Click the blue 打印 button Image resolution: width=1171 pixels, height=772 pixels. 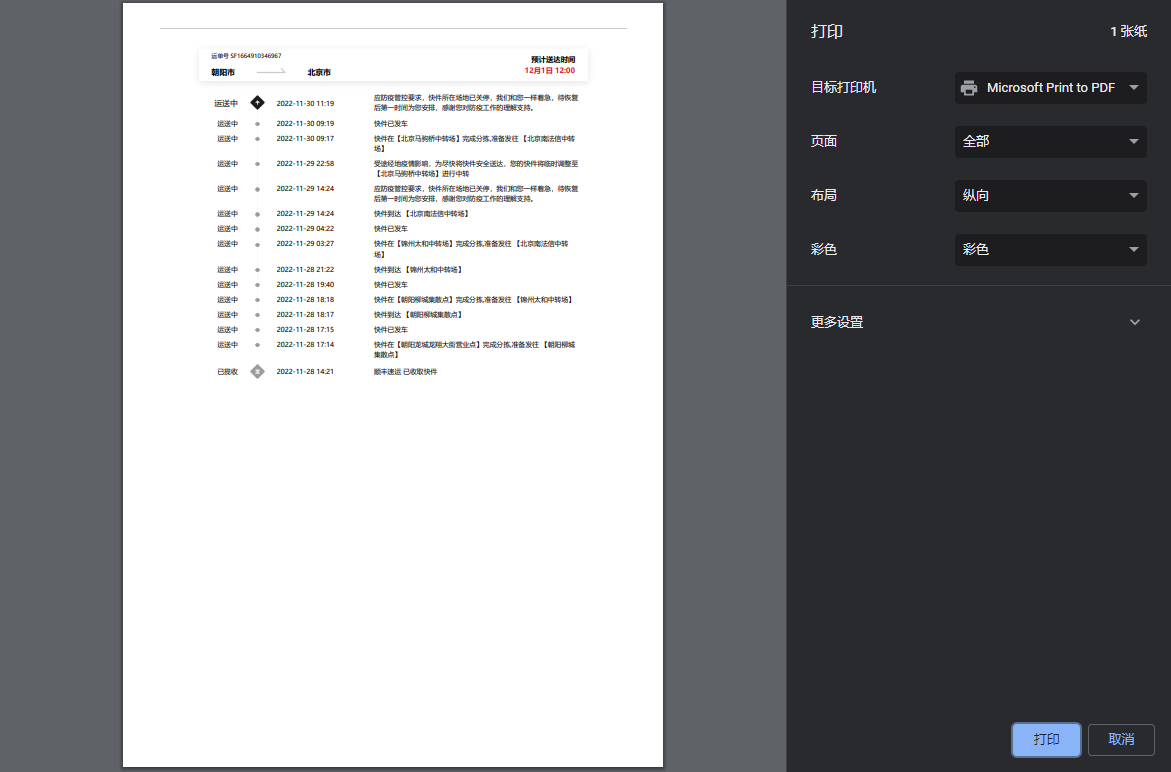coord(1046,740)
